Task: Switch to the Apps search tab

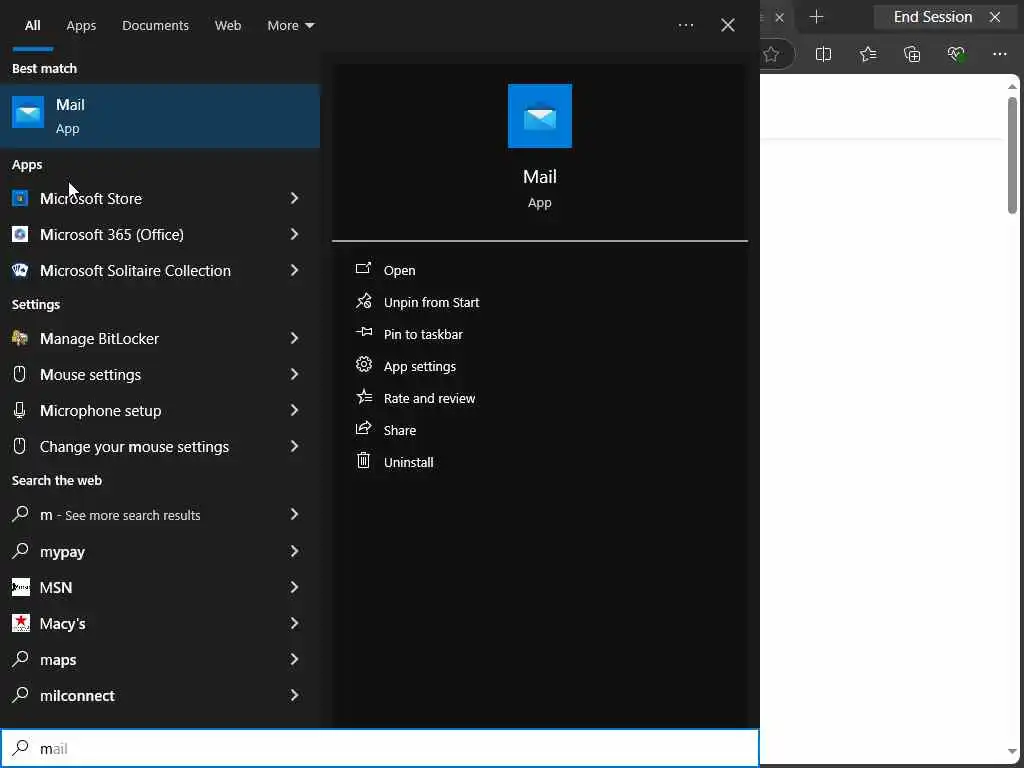Action: [81, 25]
